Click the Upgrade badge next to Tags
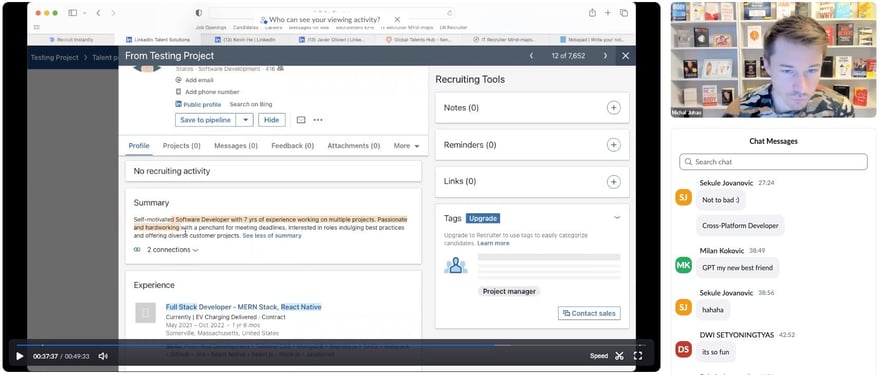The image size is (880, 375). pyautogui.click(x=483, y=218)
